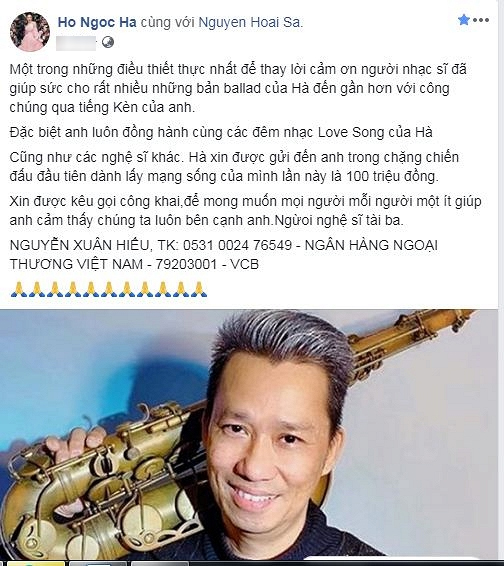
Task: Click the first praying hands emoji
Action: [x=19, y=289]
